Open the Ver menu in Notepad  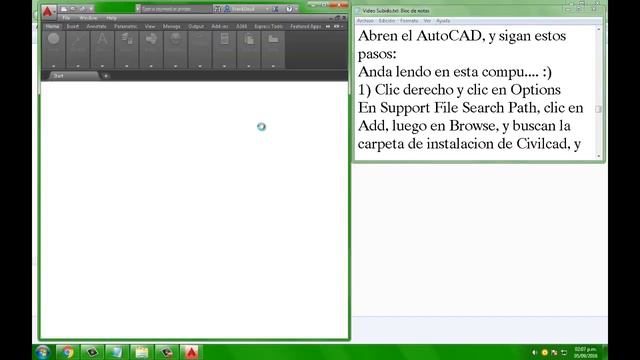[x=427, y=21]
